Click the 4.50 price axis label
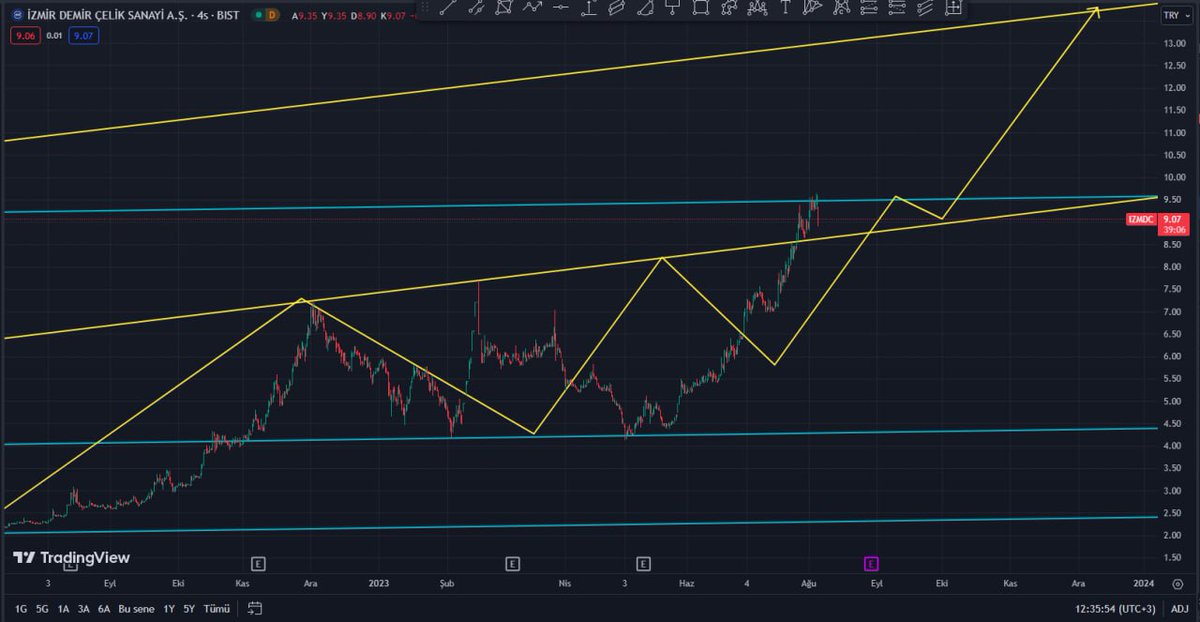This screenshot has width=1200, height=622. (x=1174, y=423)
